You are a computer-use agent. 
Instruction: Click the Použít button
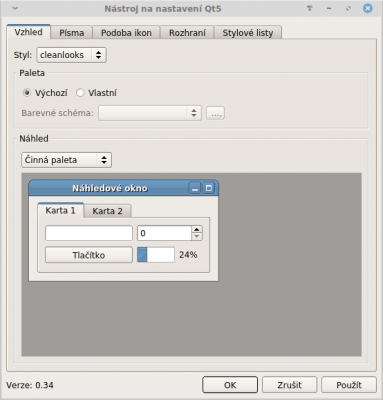[x=349, y=385]
